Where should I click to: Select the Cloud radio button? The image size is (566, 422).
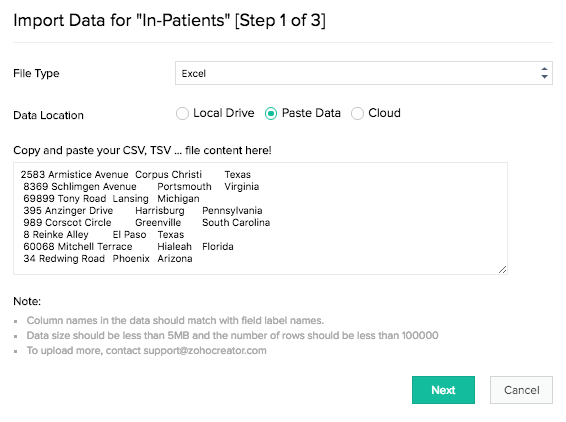pos(357,113)
